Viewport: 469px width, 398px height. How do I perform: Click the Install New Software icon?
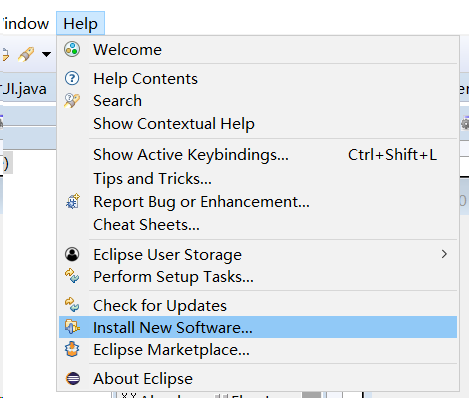pyautogui.click(x=72, y=327)
